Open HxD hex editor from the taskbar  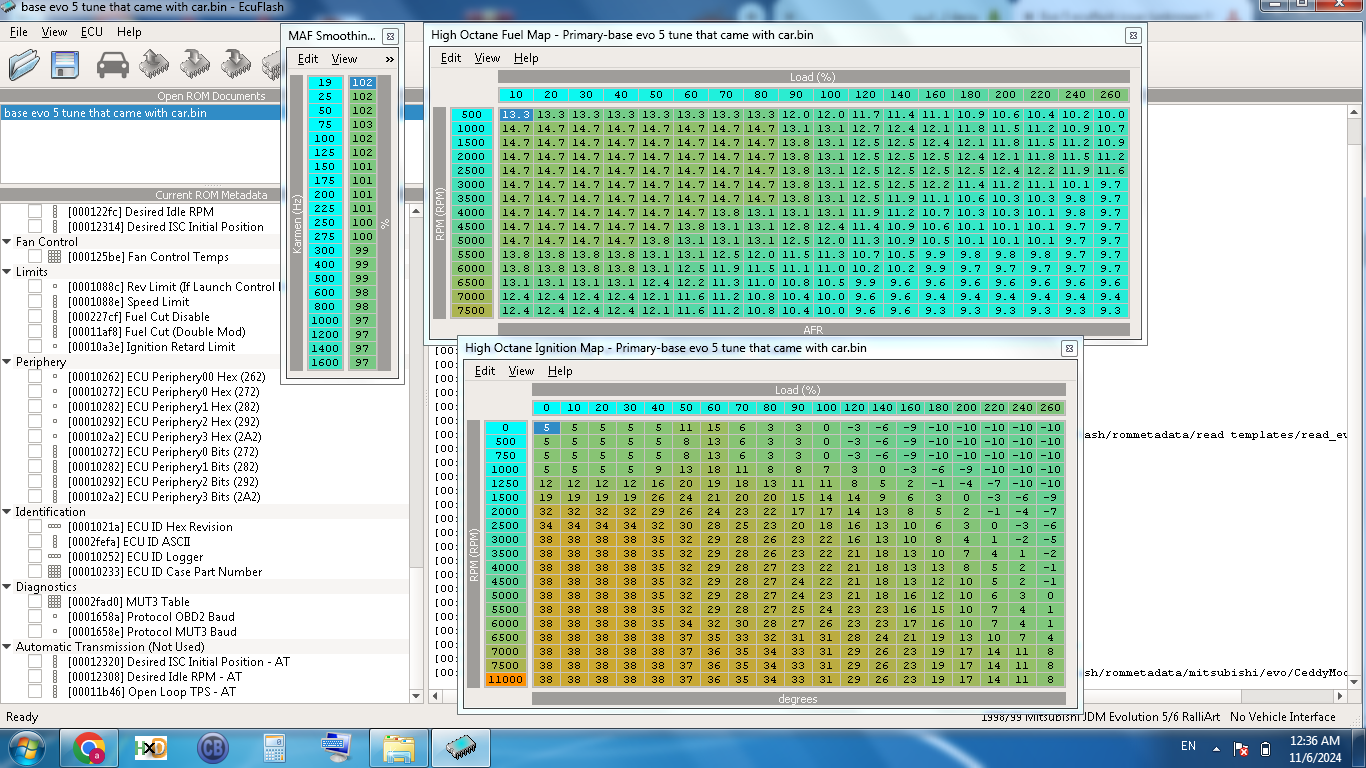[151, 747]
